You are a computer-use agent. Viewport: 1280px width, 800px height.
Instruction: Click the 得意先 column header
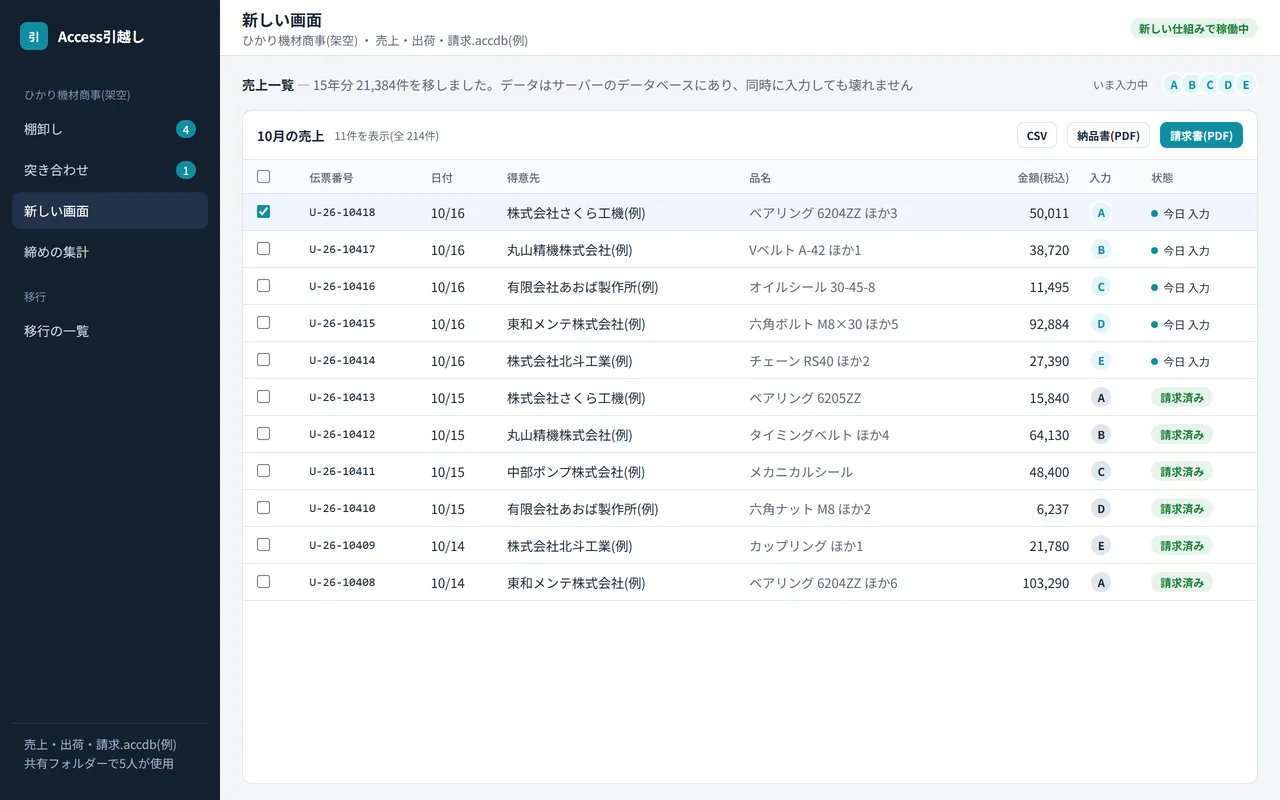coord(523,178)
